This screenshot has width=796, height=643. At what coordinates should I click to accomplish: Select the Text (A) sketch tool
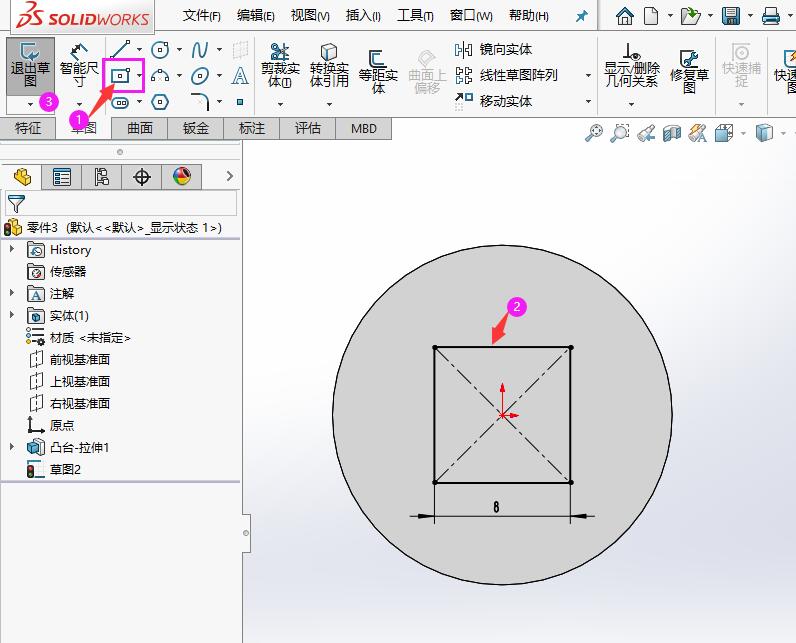click(240, 76)
